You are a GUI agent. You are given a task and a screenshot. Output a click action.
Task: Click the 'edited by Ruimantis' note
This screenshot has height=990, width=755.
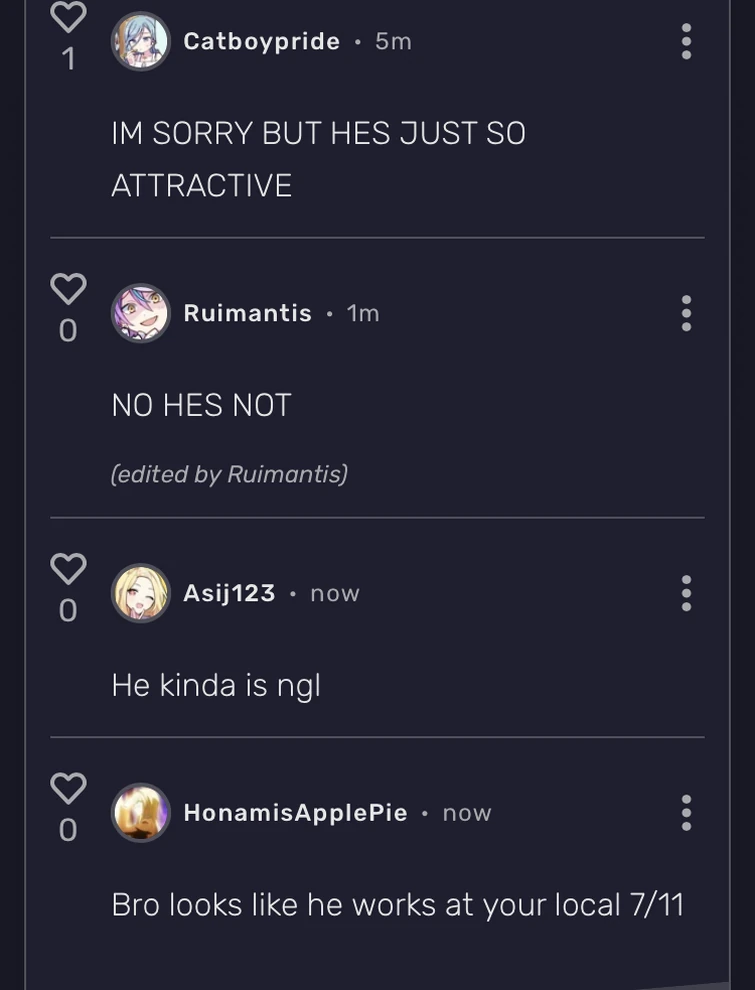click(x=229, y=474)
